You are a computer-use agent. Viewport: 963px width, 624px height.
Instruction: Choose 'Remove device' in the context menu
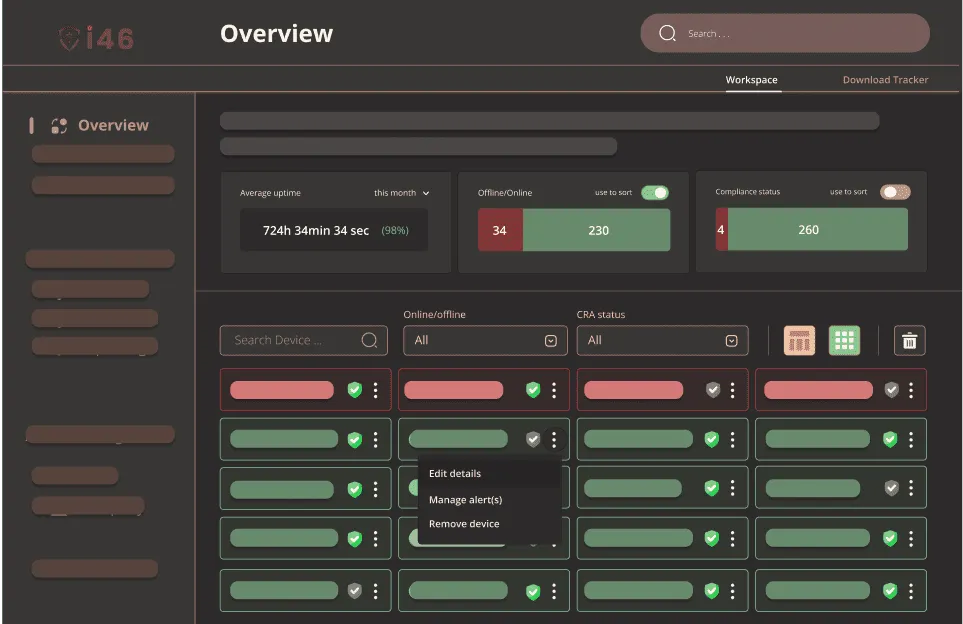point(464,524)
